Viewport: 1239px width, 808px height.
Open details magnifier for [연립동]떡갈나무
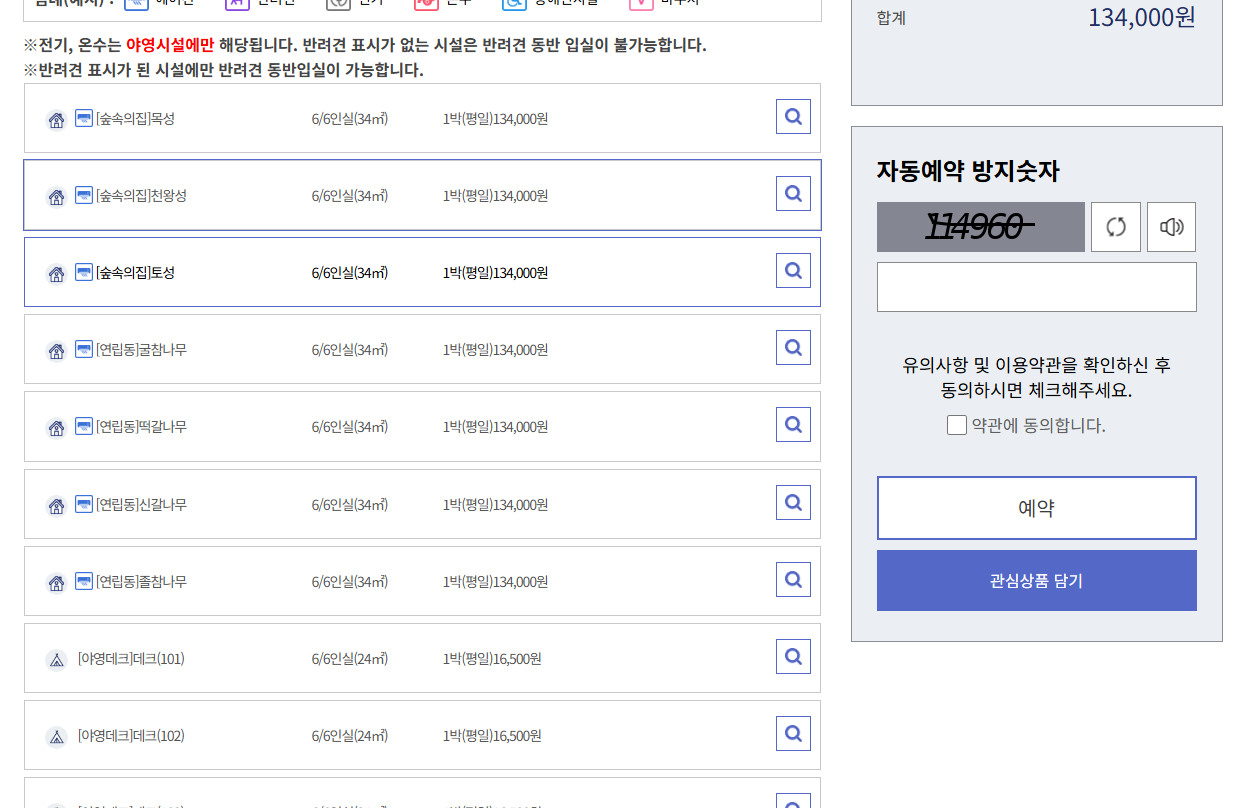pos(793,425)
